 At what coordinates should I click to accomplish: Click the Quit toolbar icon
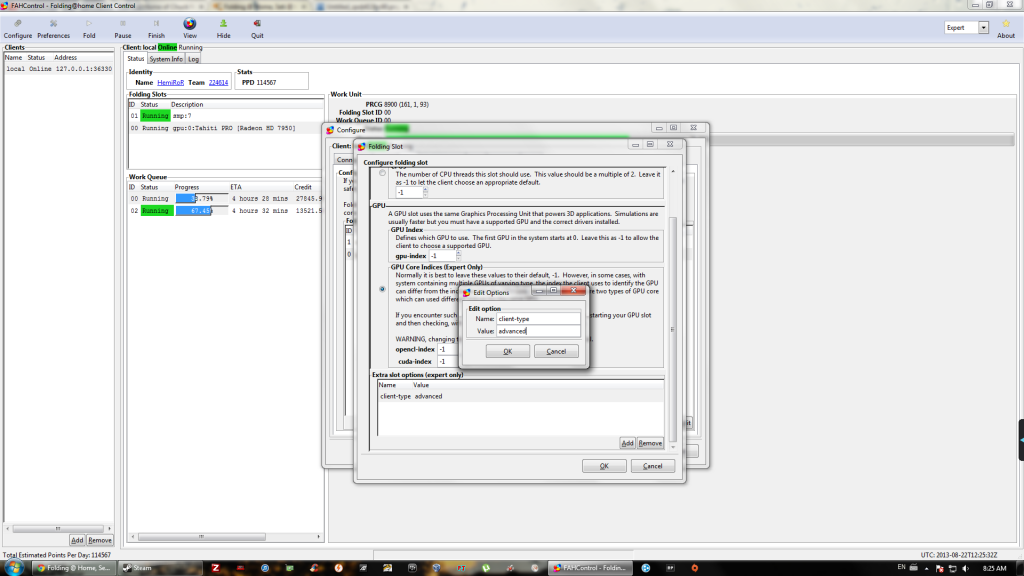tap(257, 28)
